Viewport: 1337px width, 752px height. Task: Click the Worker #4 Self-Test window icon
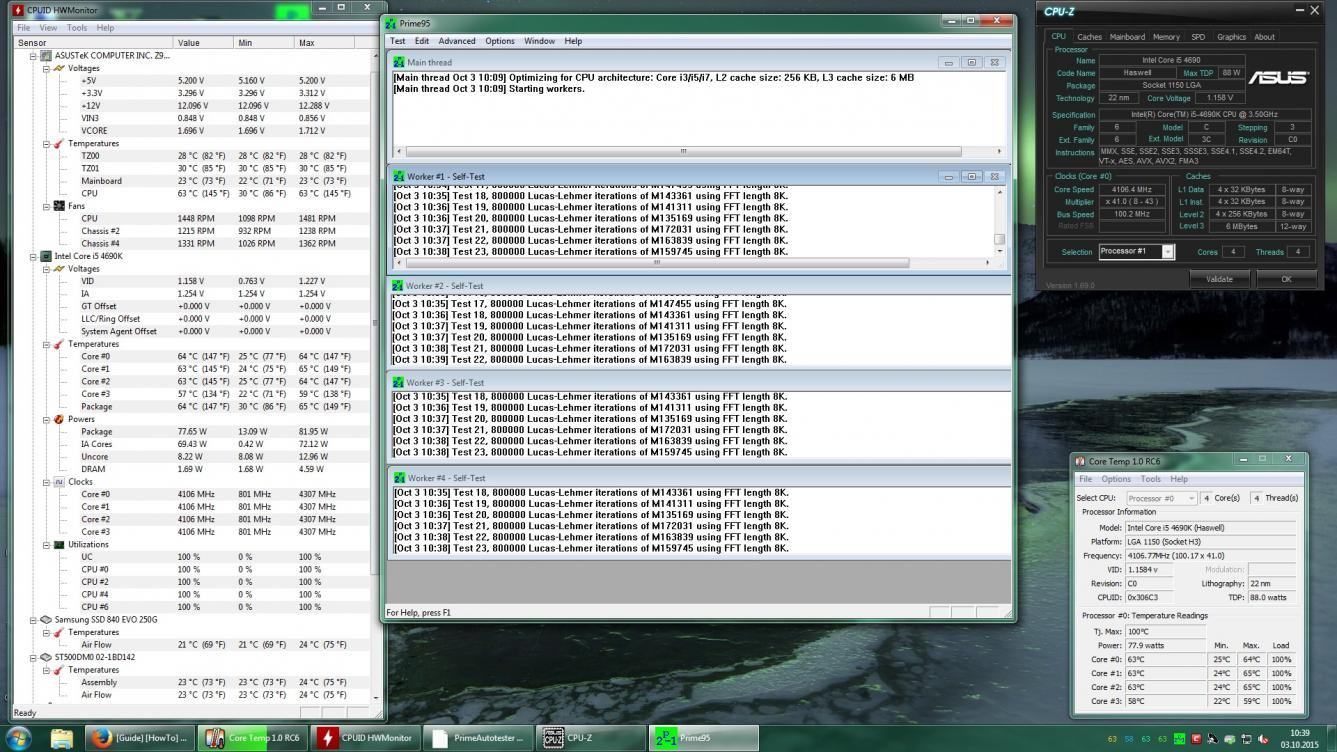click(400, 478)
